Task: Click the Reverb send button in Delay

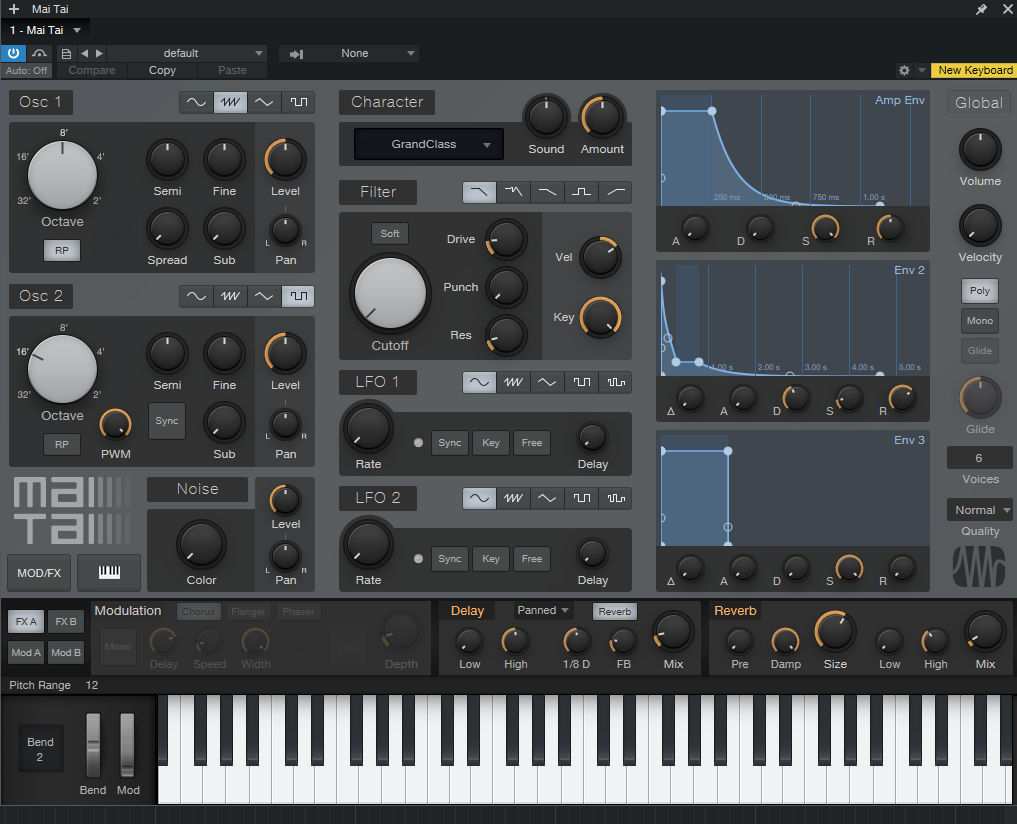Action: (614, 611)
